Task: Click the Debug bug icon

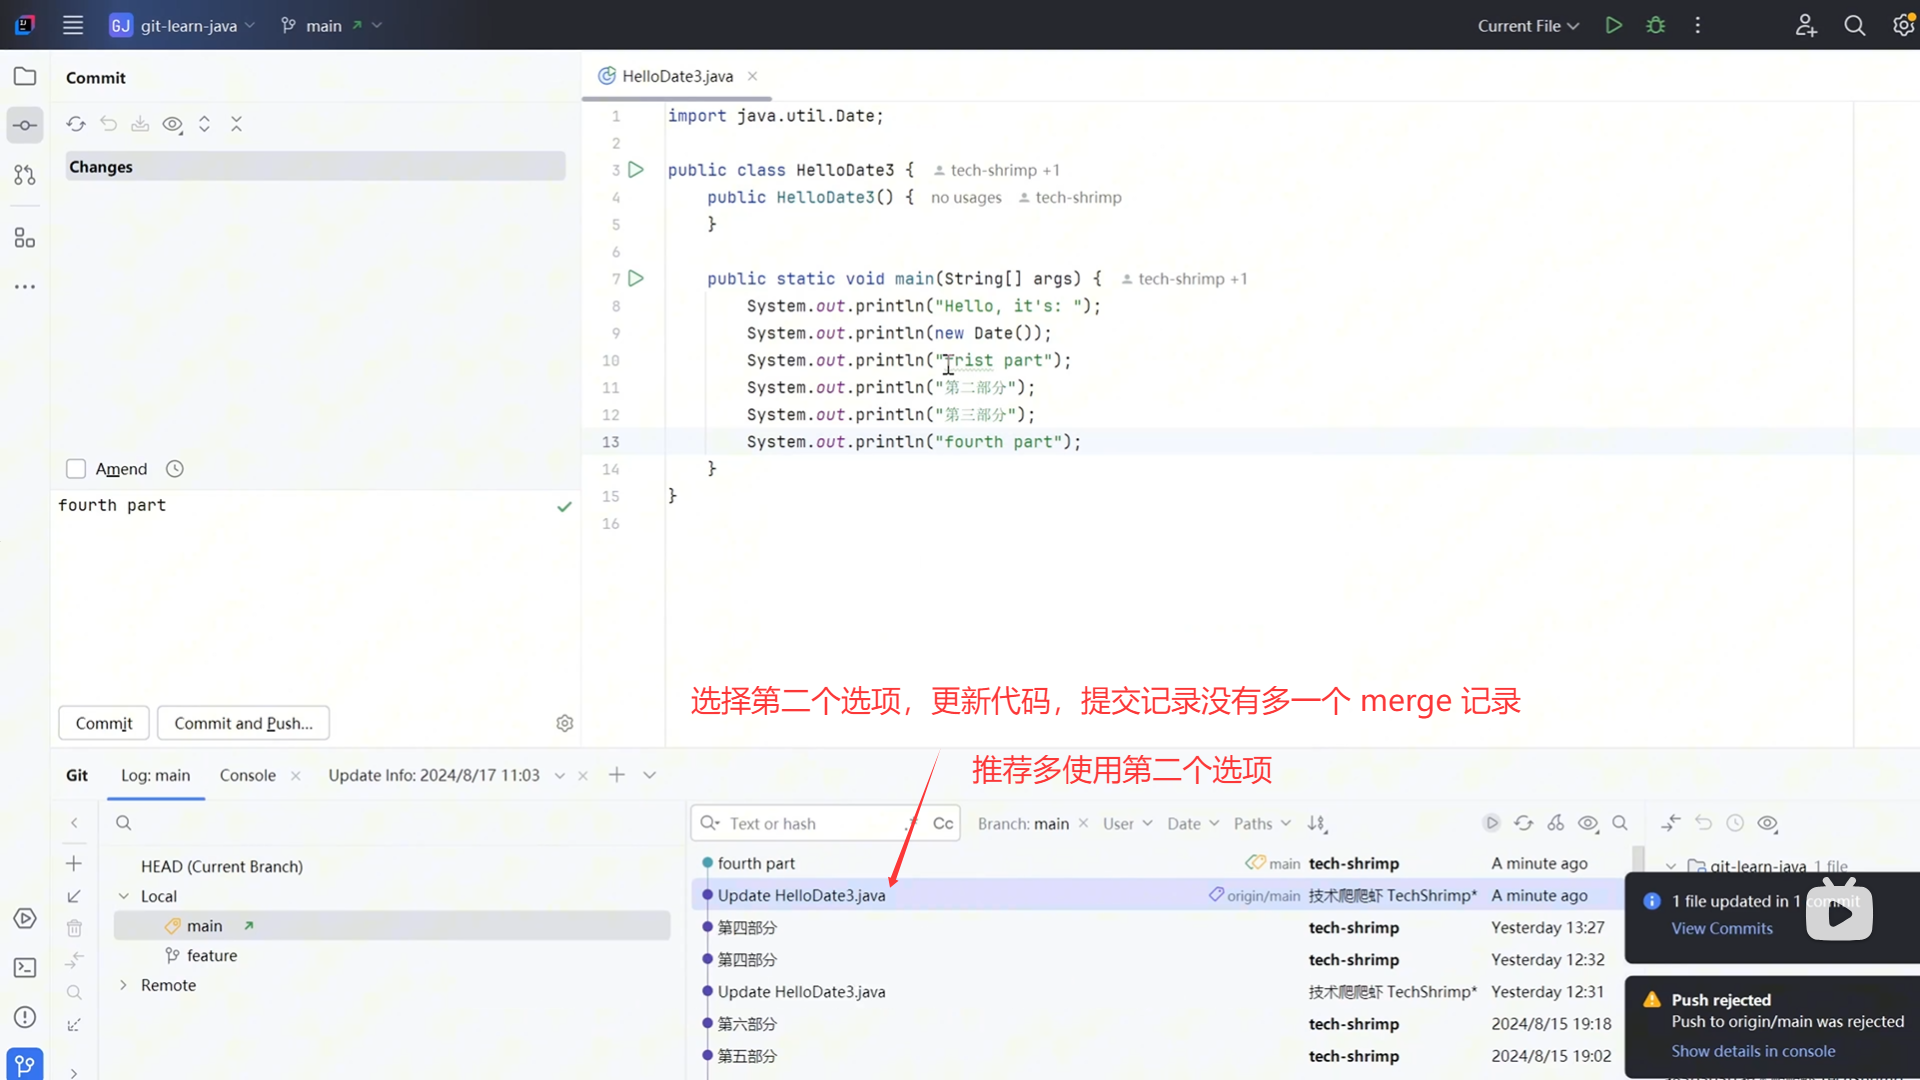Action: [x=1655, y=26]
